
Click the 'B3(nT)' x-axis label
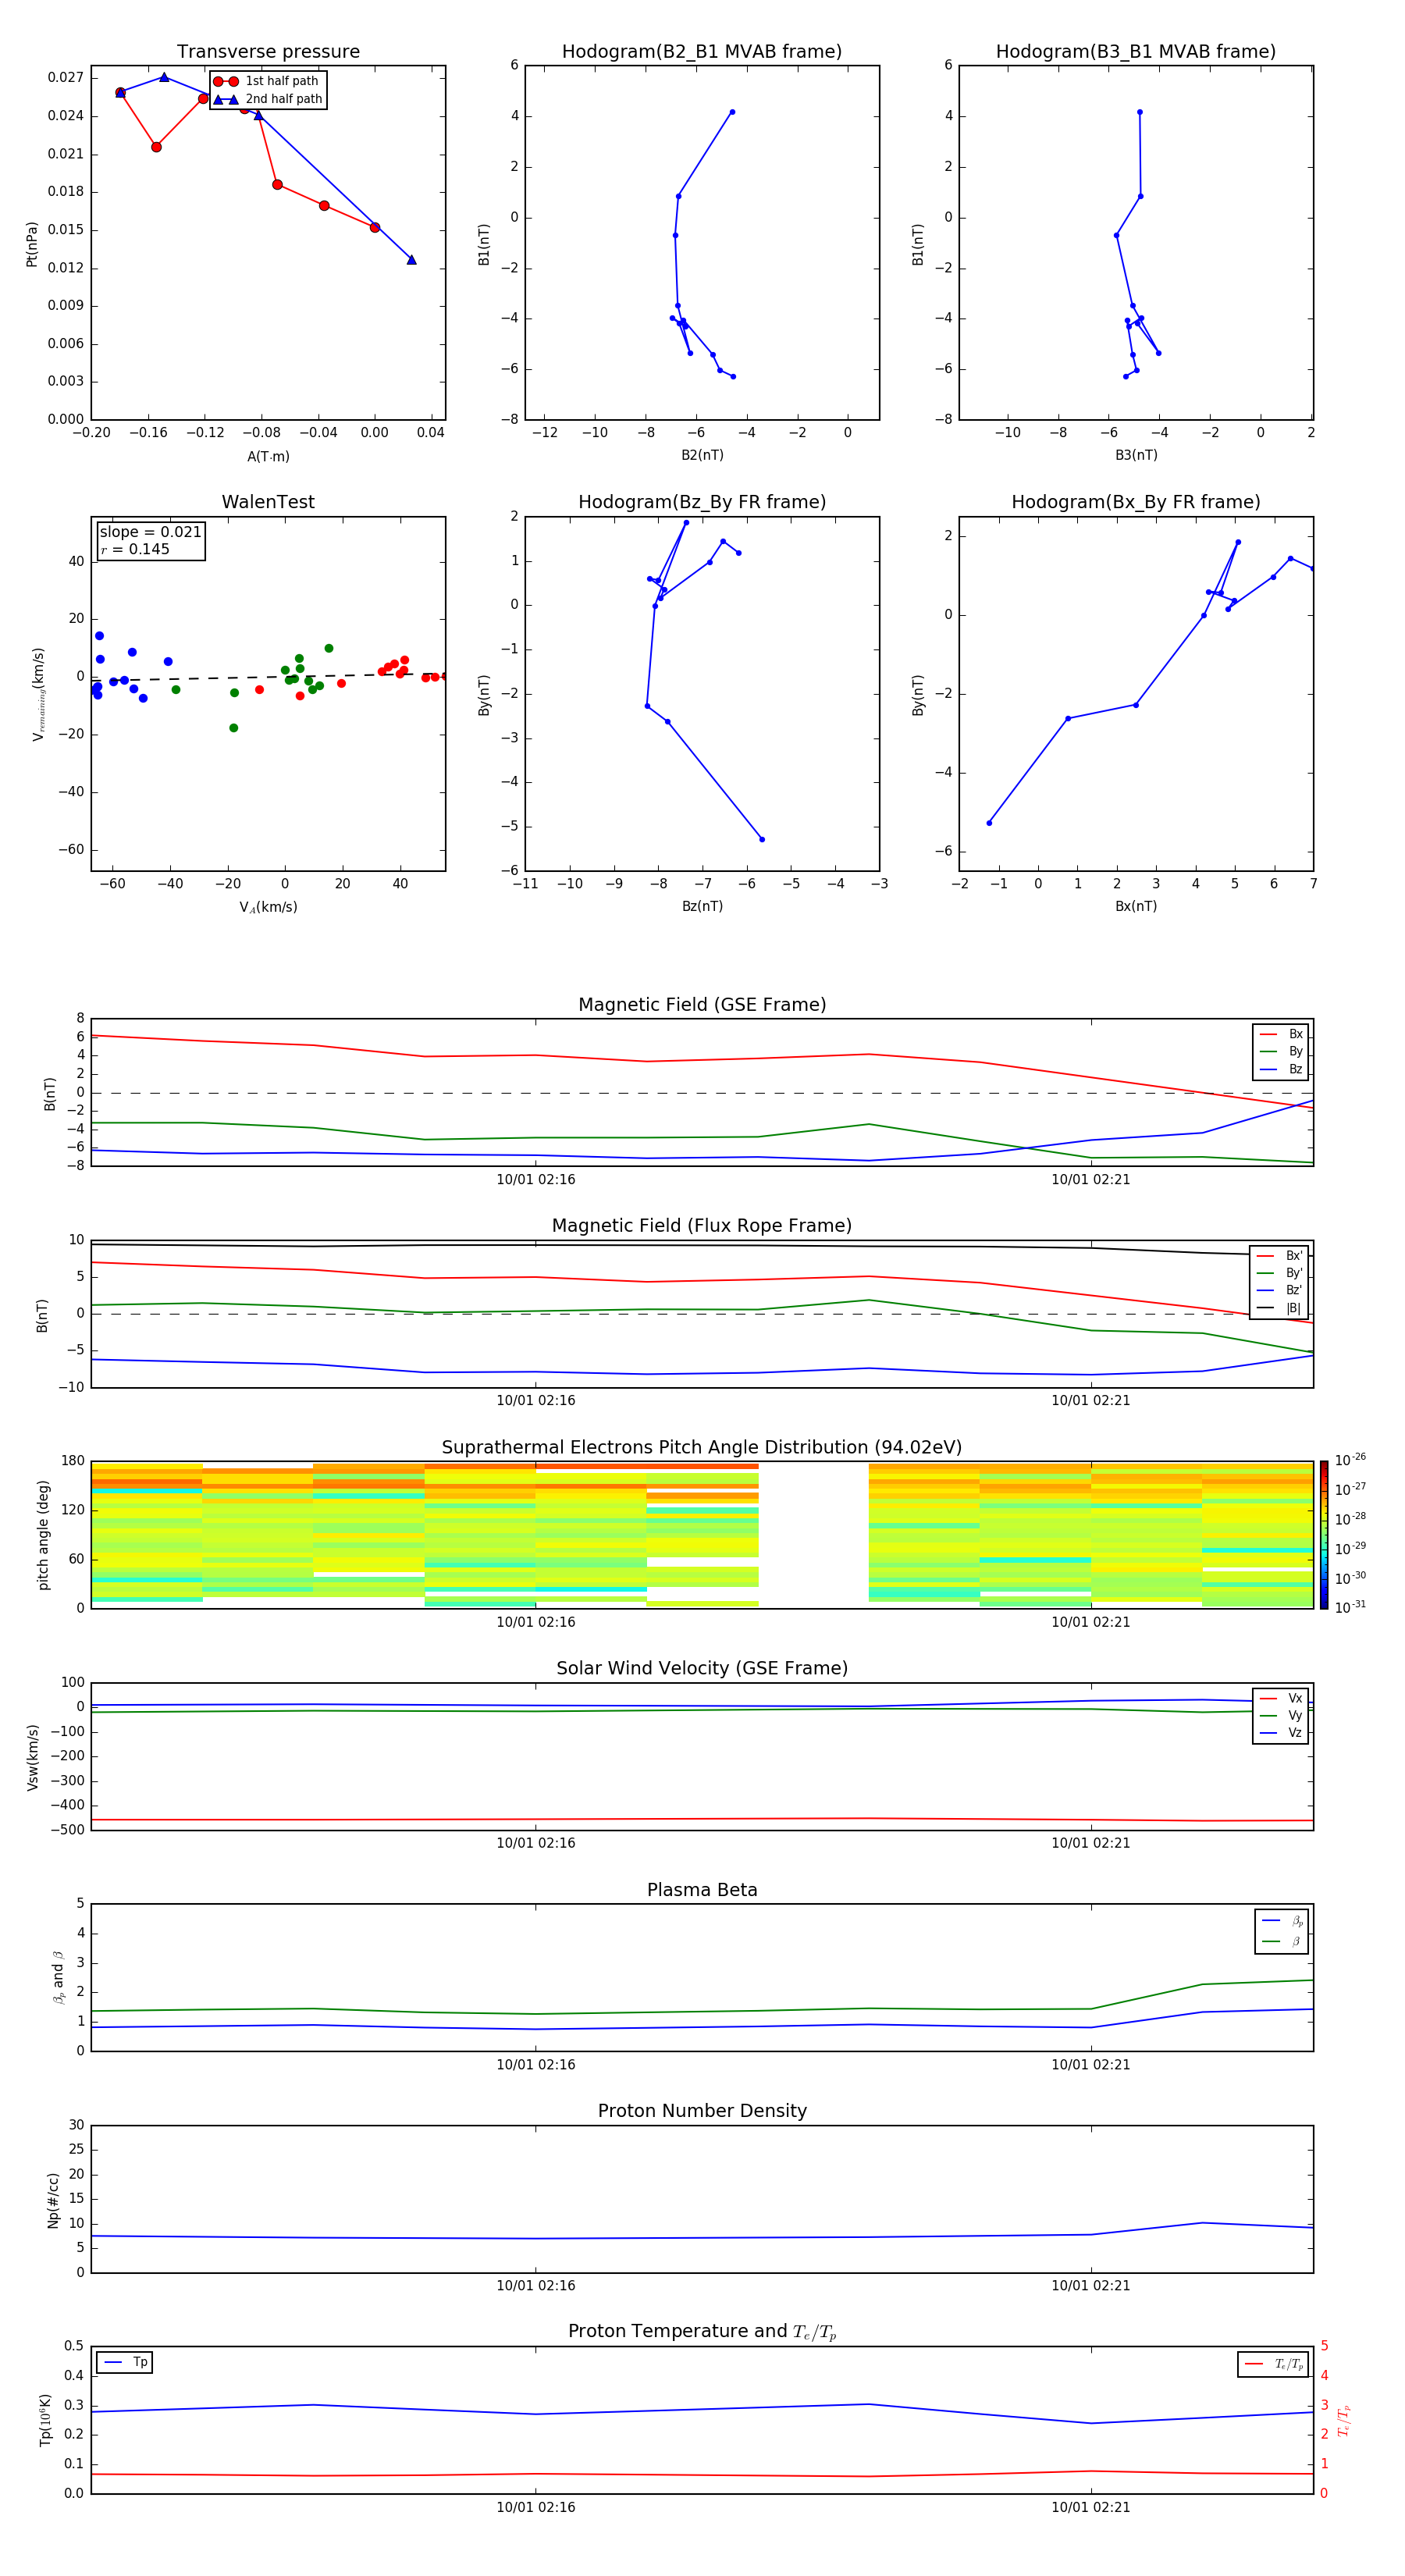pos(1136,455)
